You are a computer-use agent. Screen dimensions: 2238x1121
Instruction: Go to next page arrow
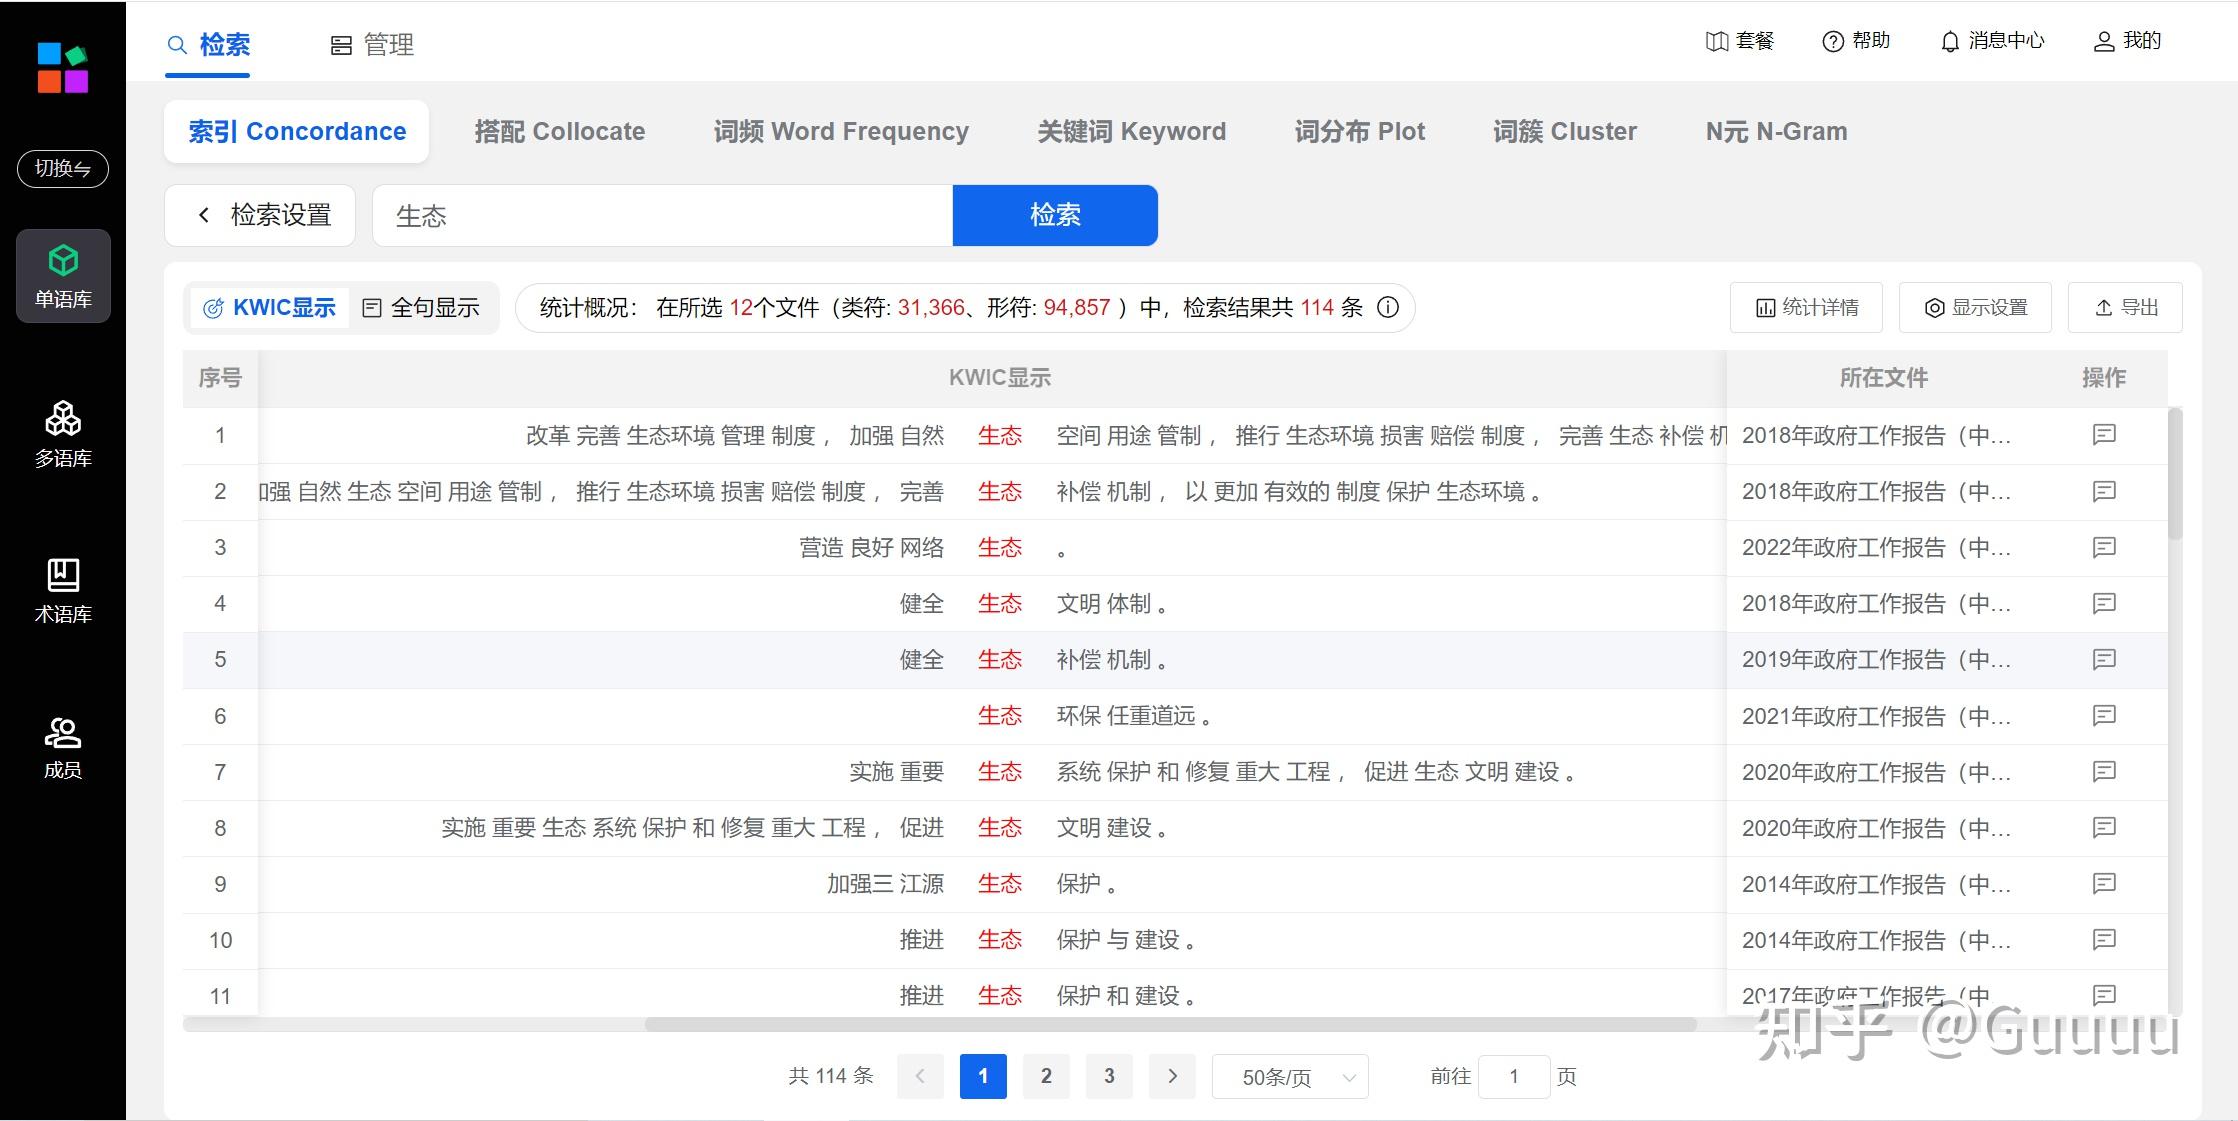1172,1076
